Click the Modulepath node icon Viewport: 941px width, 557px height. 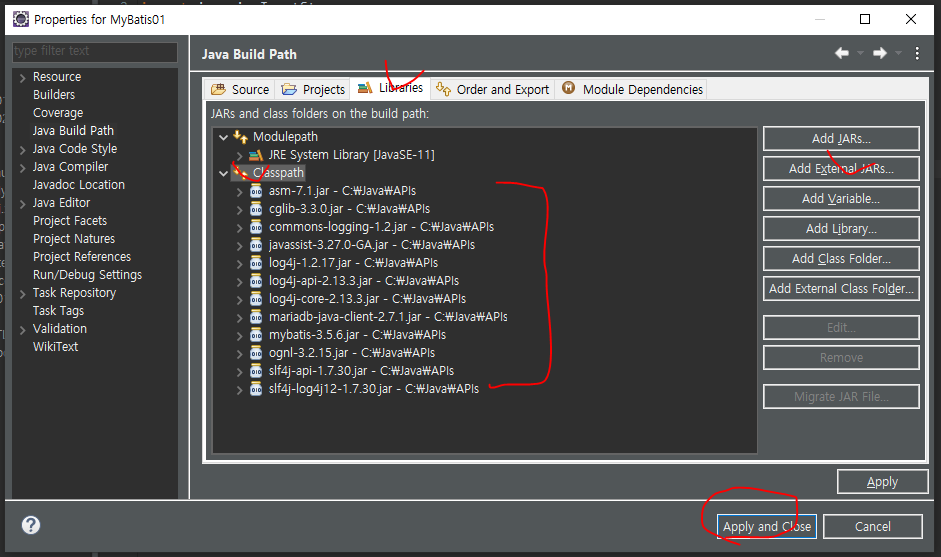[x=240, y=137]
